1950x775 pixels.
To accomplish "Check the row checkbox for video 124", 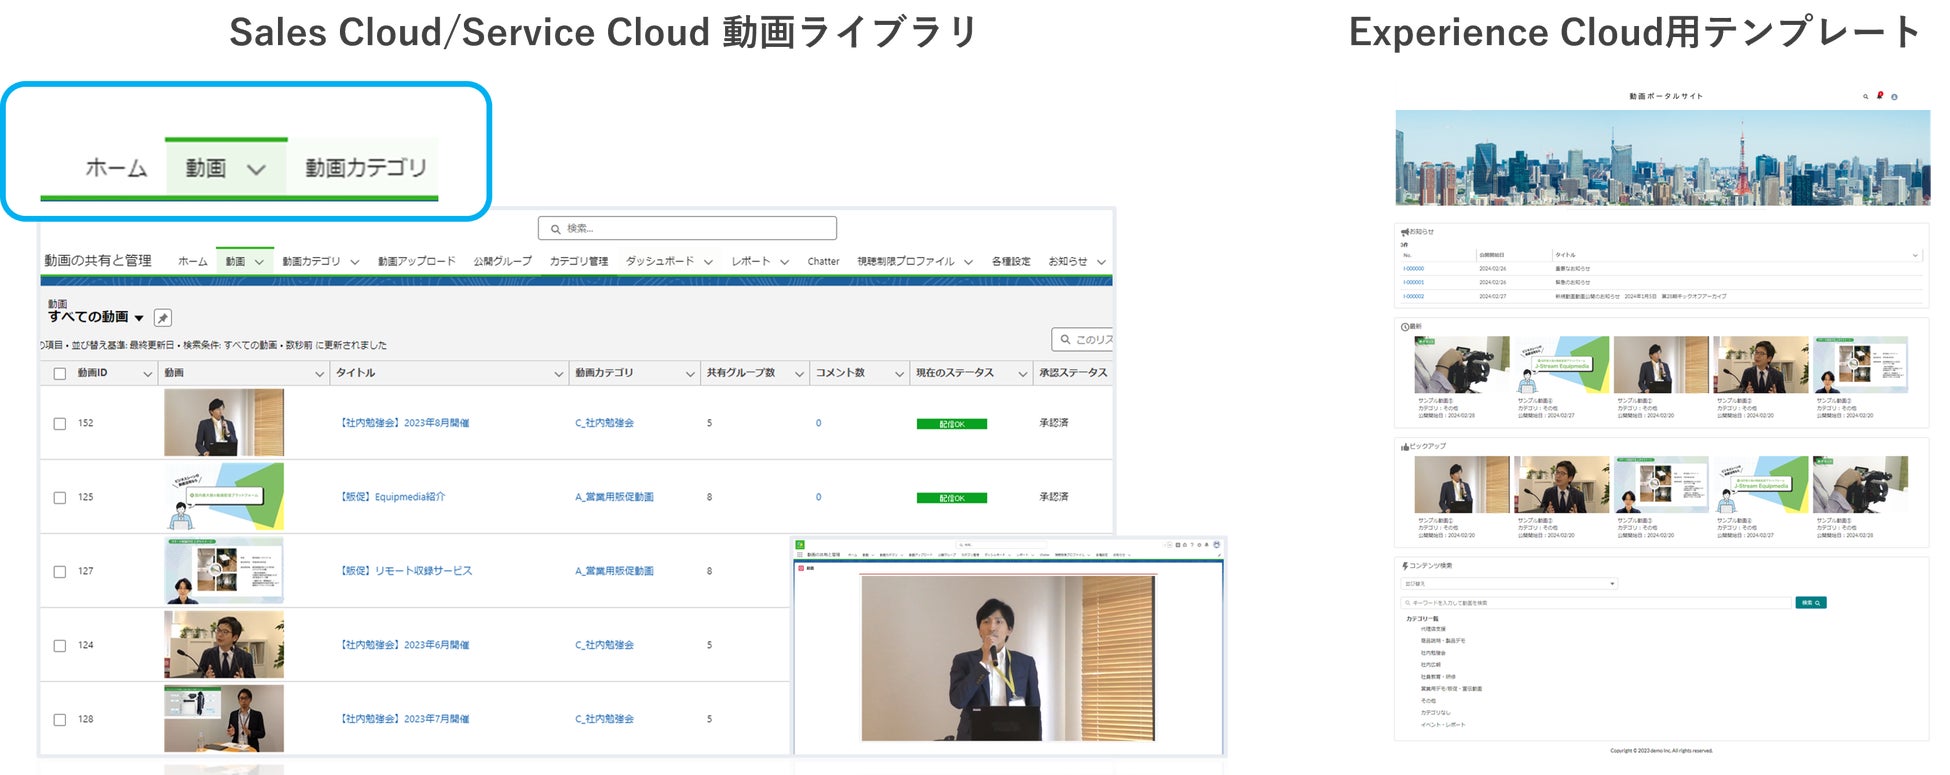I will 60,646.
